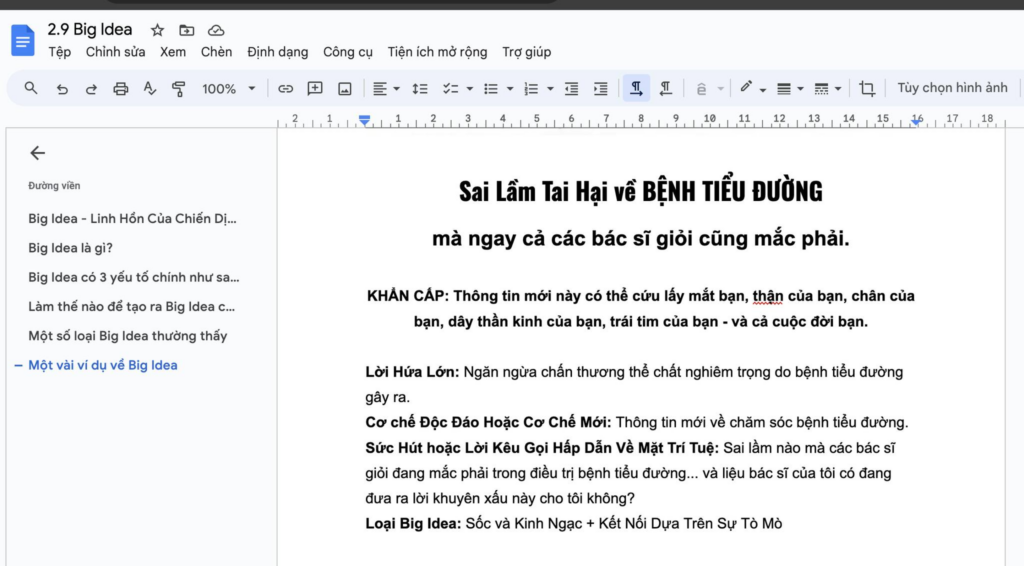The image size is (1024, 566).
Task: Open the Tệp menu
Action: 59,52
